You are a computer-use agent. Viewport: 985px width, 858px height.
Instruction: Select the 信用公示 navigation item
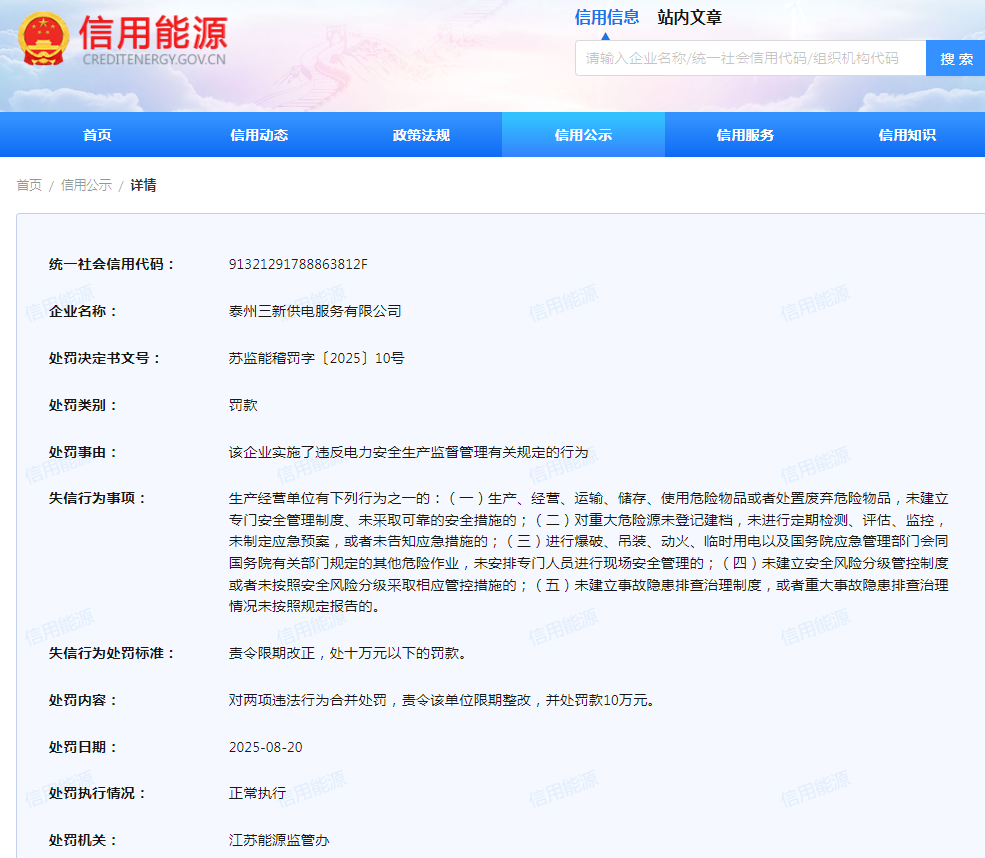[x=583, y=135]
